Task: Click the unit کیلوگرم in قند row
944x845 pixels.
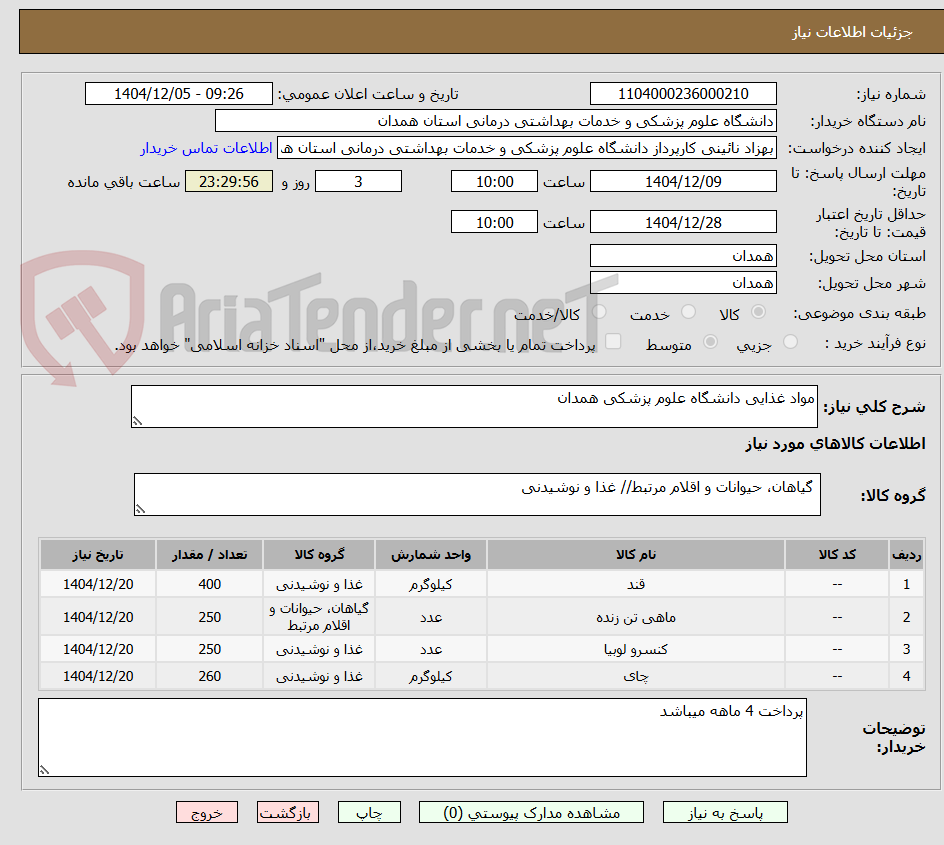Action: [431, 584]
